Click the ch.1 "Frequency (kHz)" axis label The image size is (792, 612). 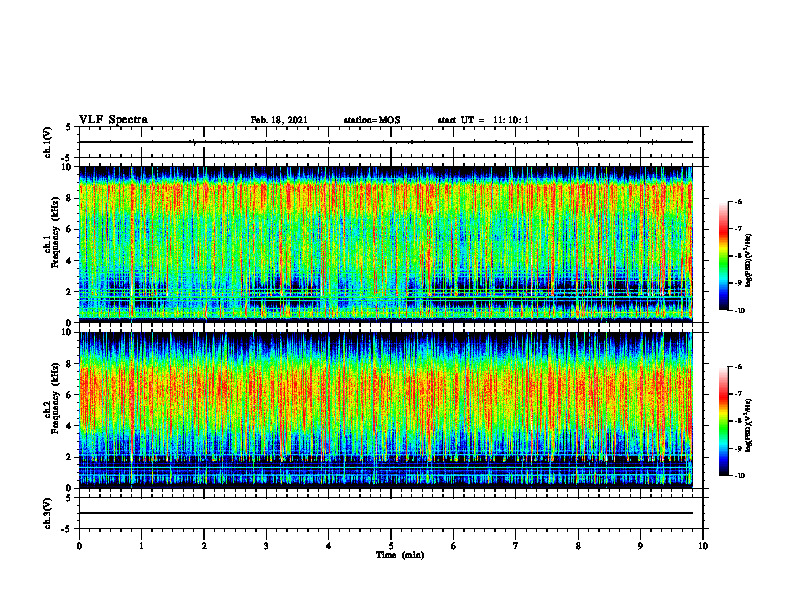(55, 232)
